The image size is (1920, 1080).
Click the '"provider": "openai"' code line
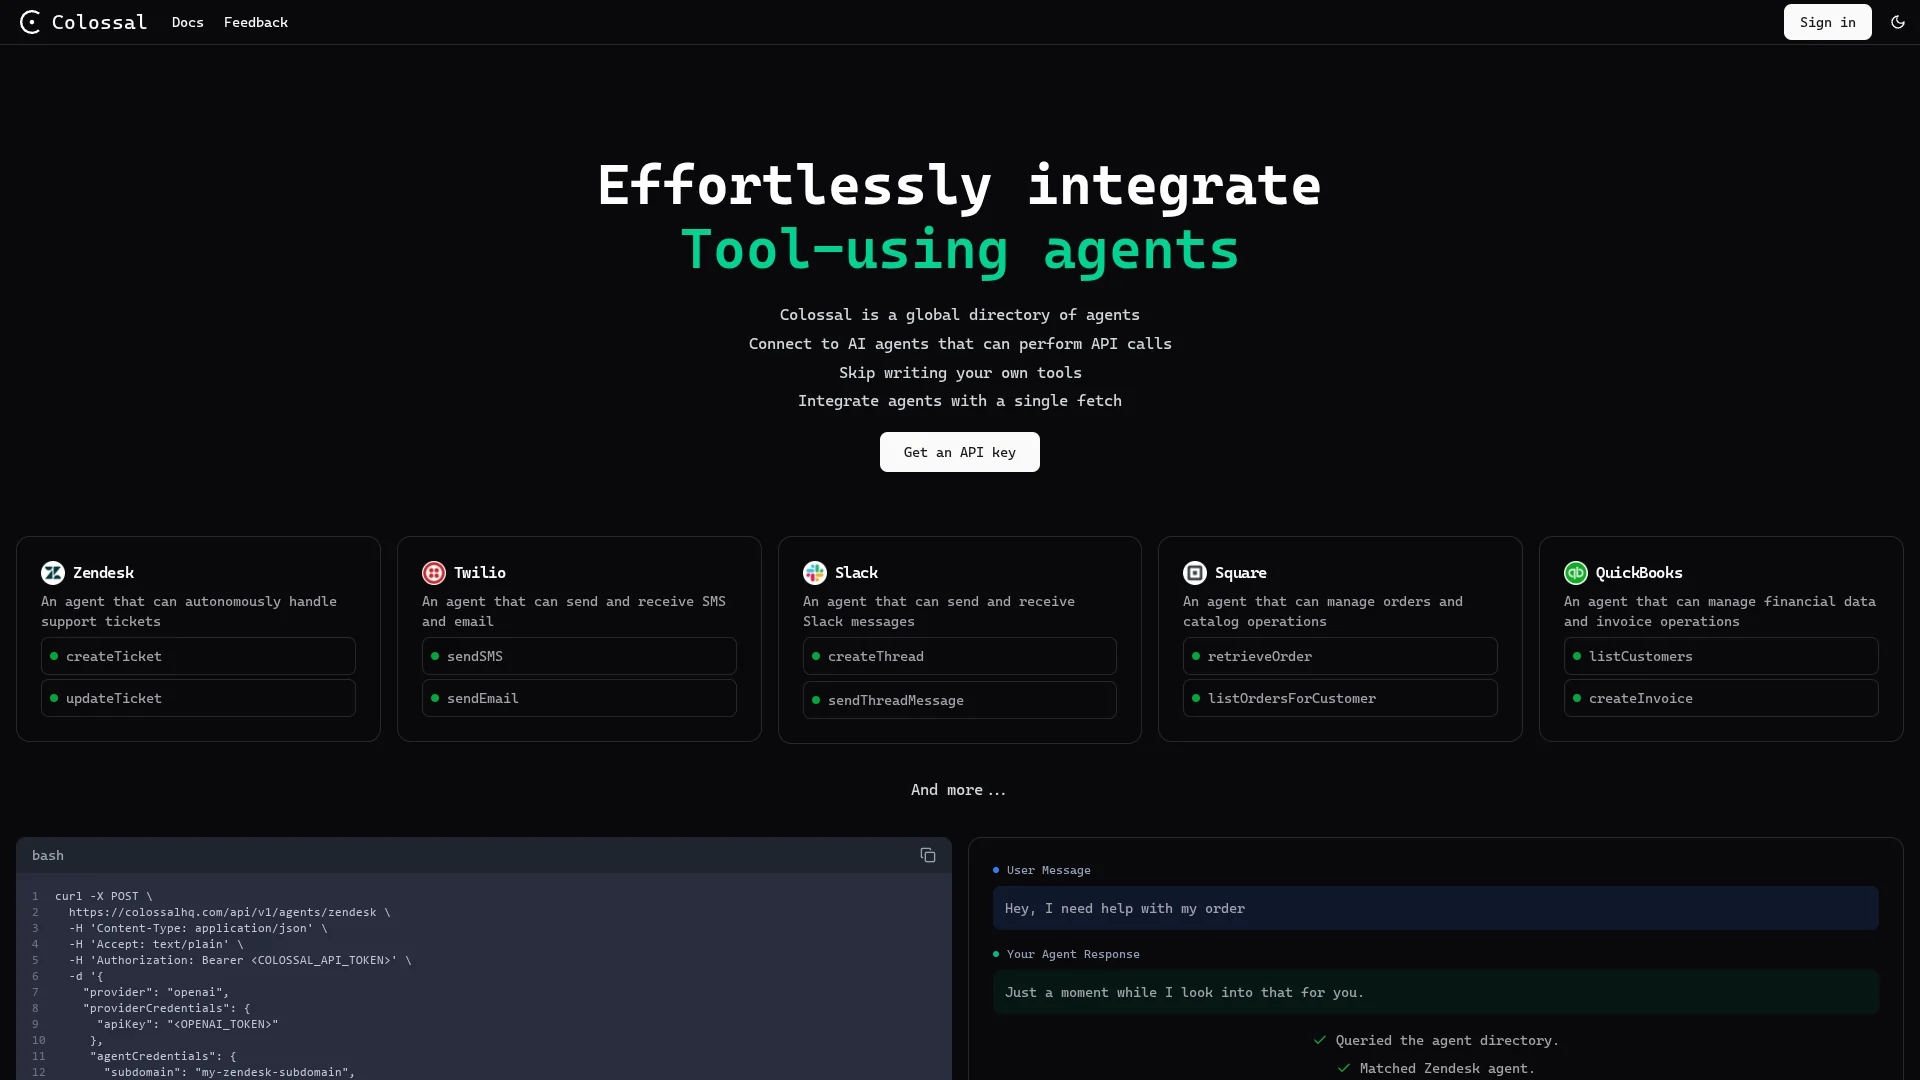coord(156,992)
